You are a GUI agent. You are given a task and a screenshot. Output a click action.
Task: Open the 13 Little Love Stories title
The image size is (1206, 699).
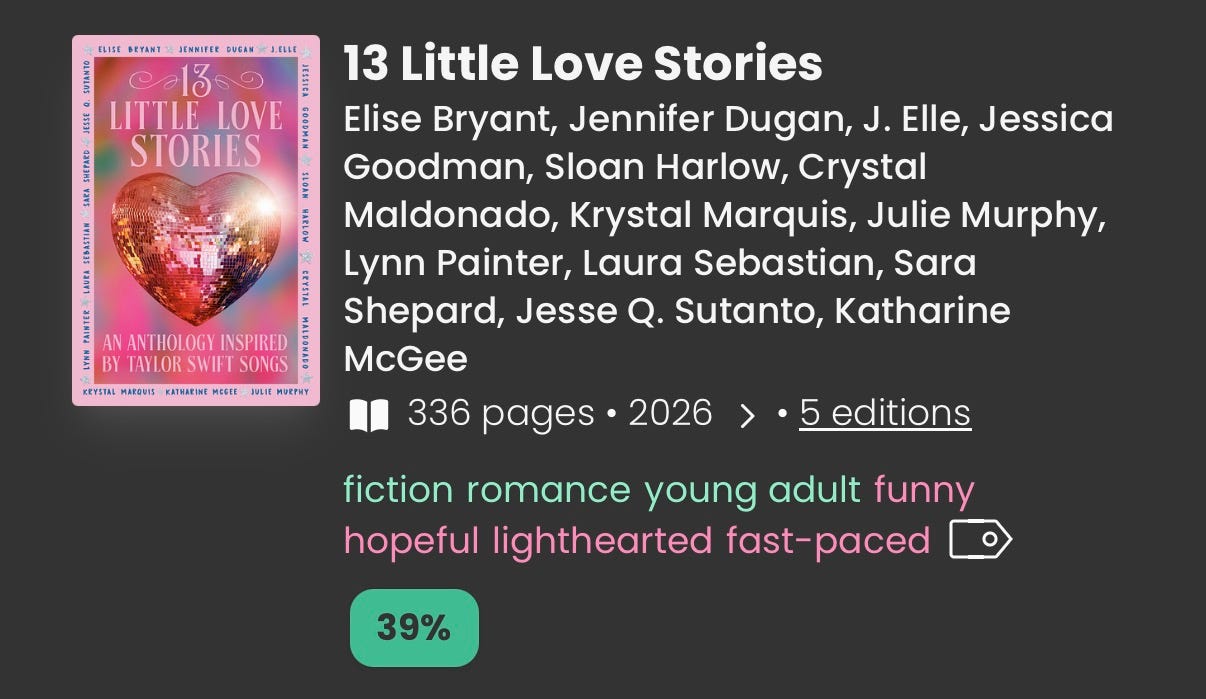pyautogui.click(x=583, y=64)
